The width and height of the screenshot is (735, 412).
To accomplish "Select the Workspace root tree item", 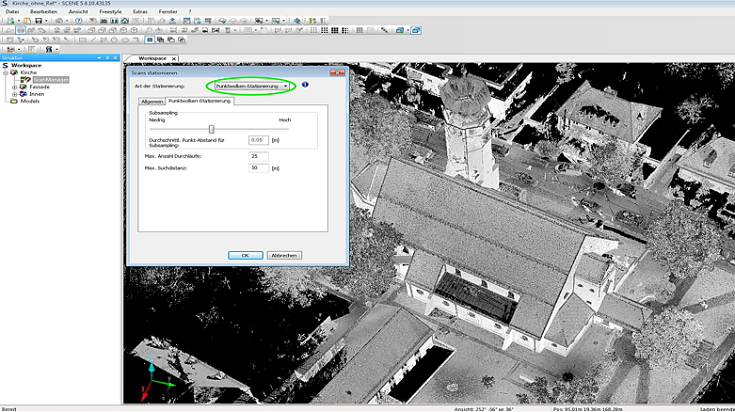I will pos(26,66).
